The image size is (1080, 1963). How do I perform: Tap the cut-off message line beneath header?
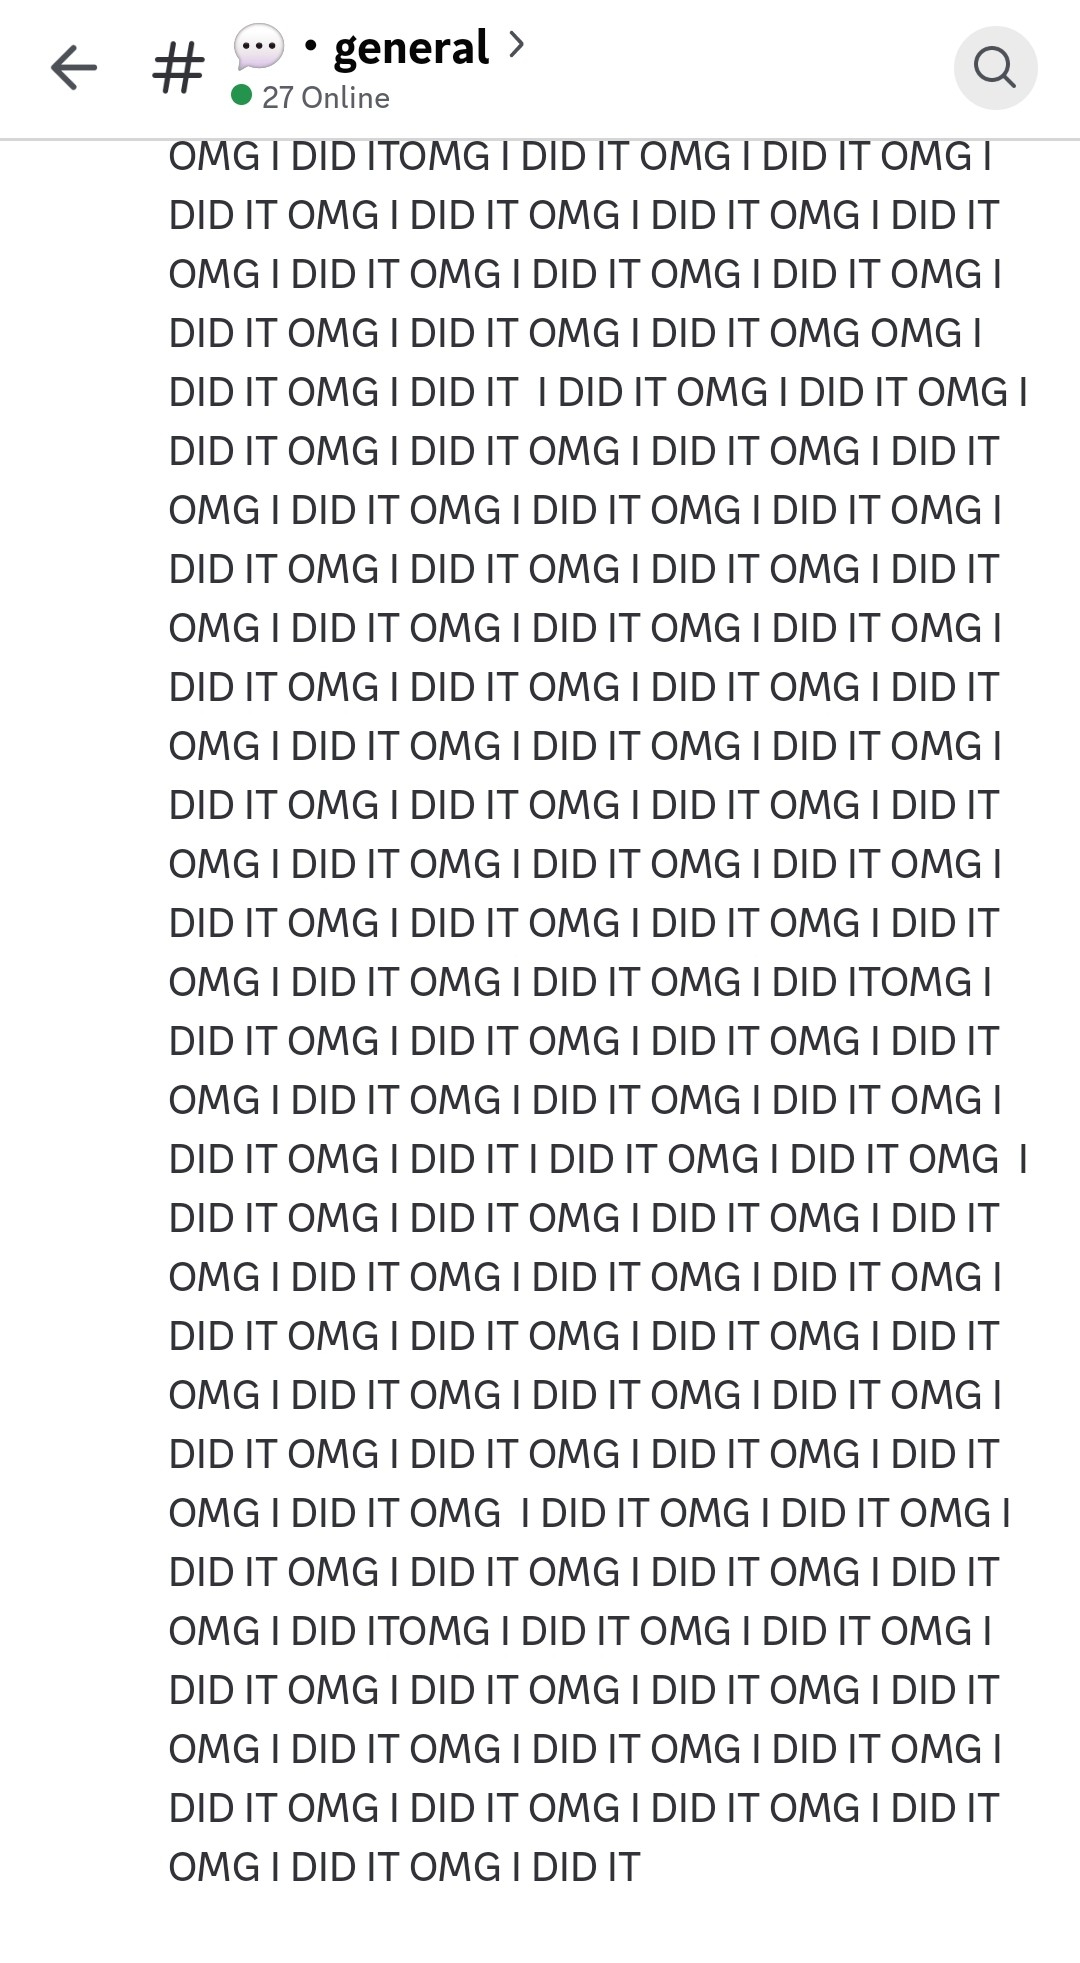tap(580, 156)
